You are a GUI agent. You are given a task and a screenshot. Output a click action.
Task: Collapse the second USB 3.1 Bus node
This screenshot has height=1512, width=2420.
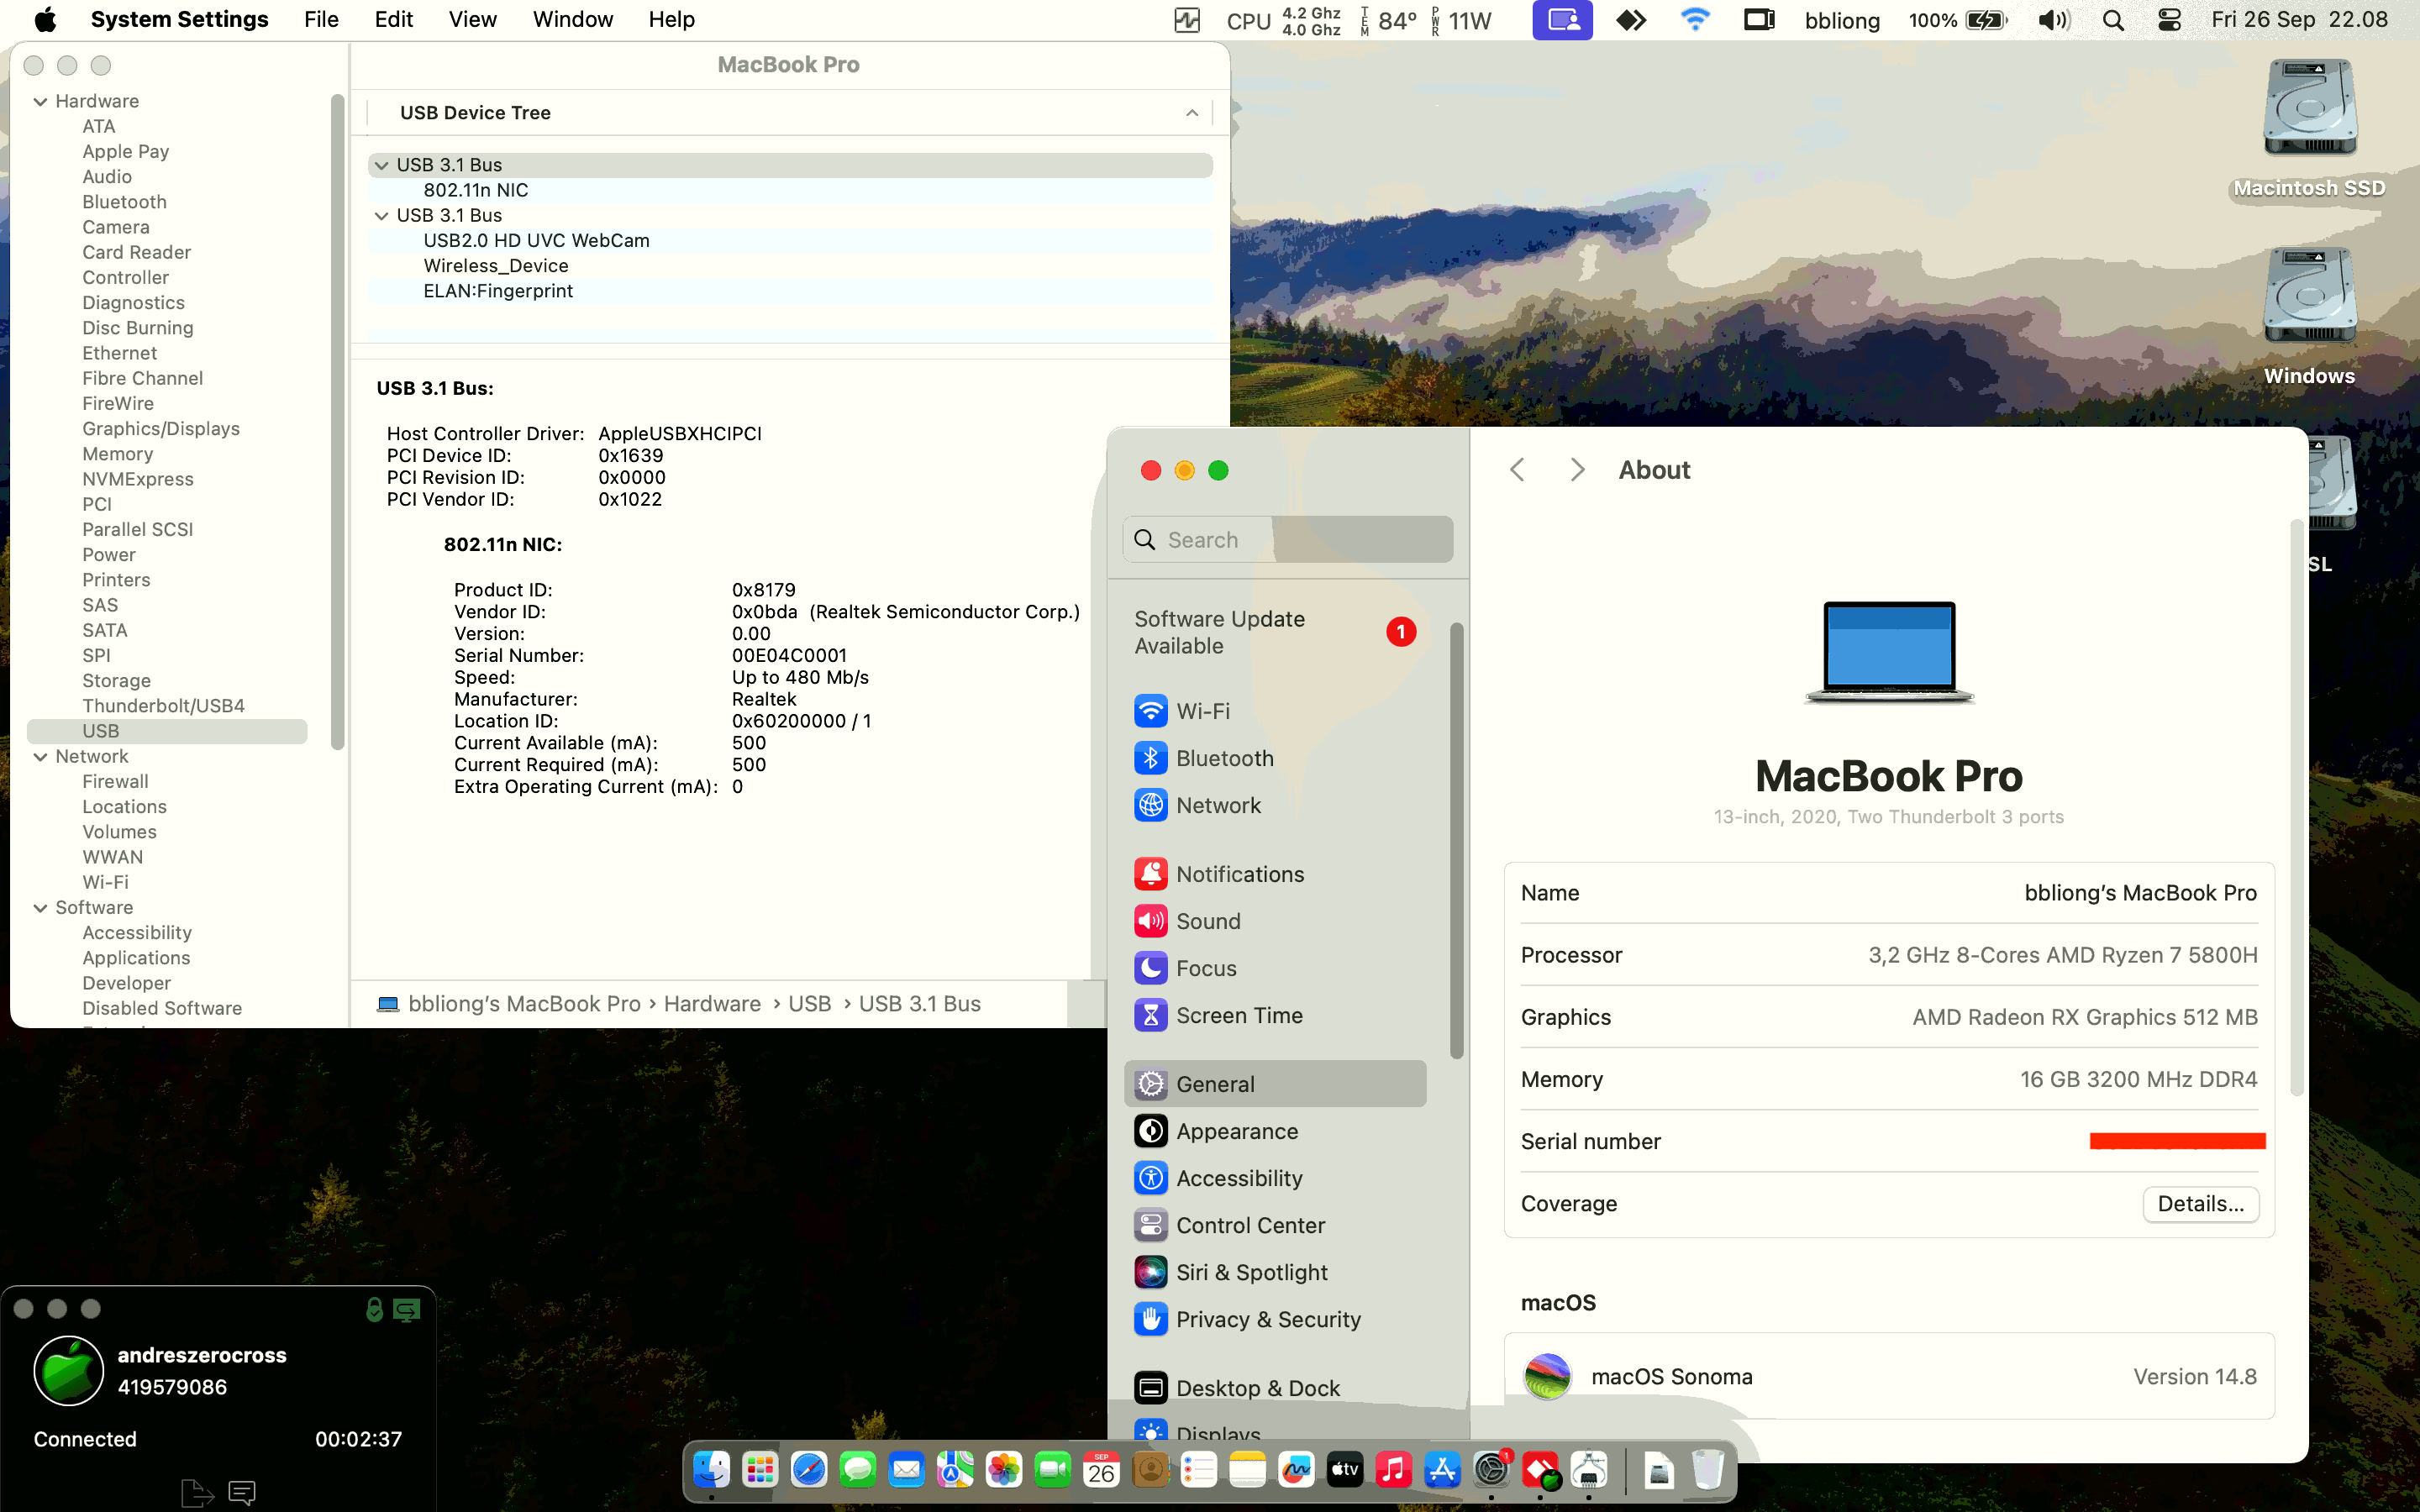[x=381, y=215]
